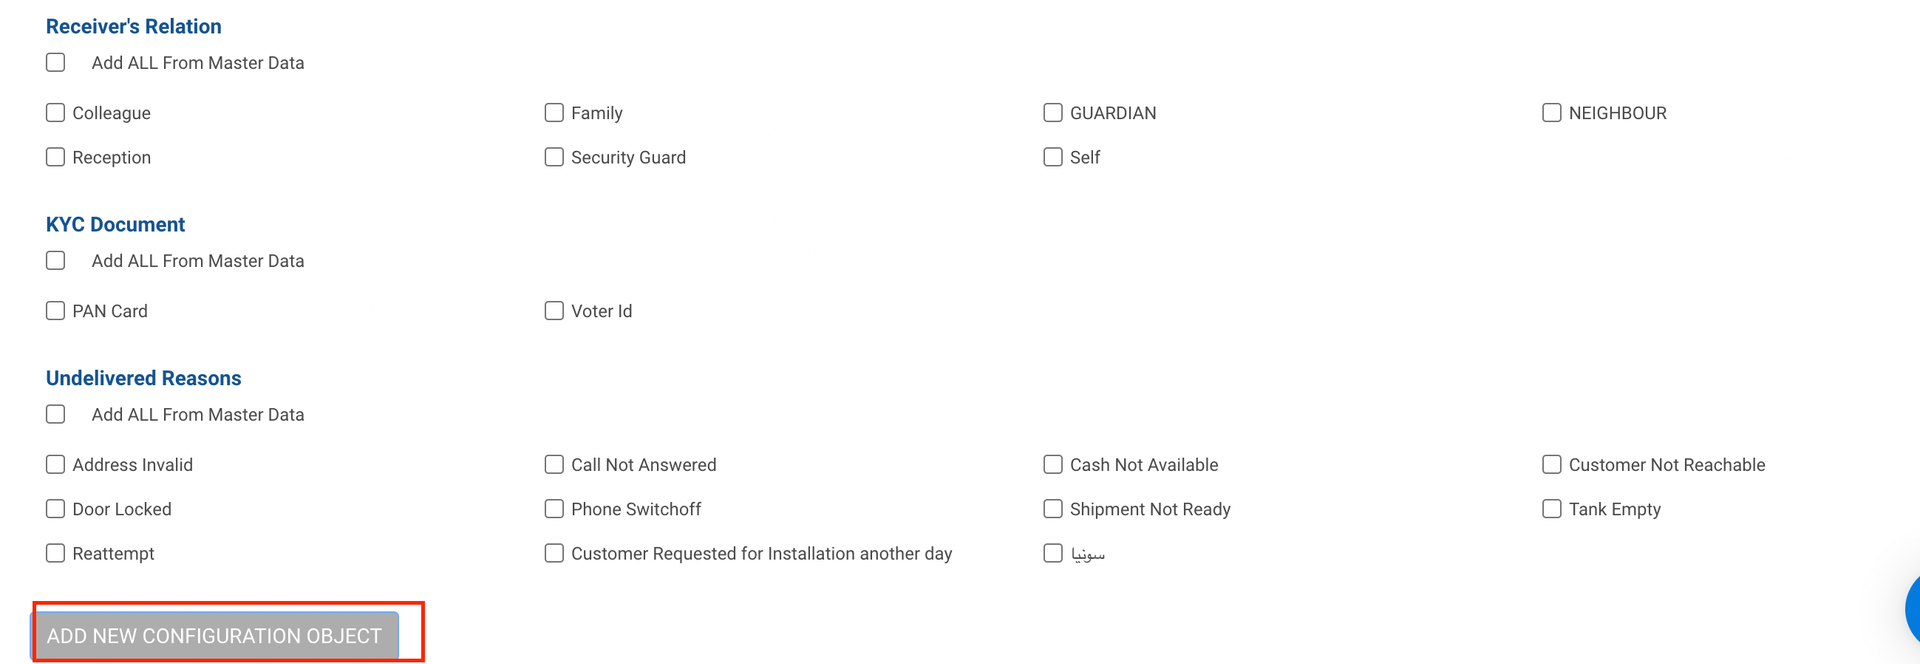Select the GUARDIAN checkbox
The height and width of the screenshot is (664, 1920).
pyautogui.click(x=1053, y=113)
